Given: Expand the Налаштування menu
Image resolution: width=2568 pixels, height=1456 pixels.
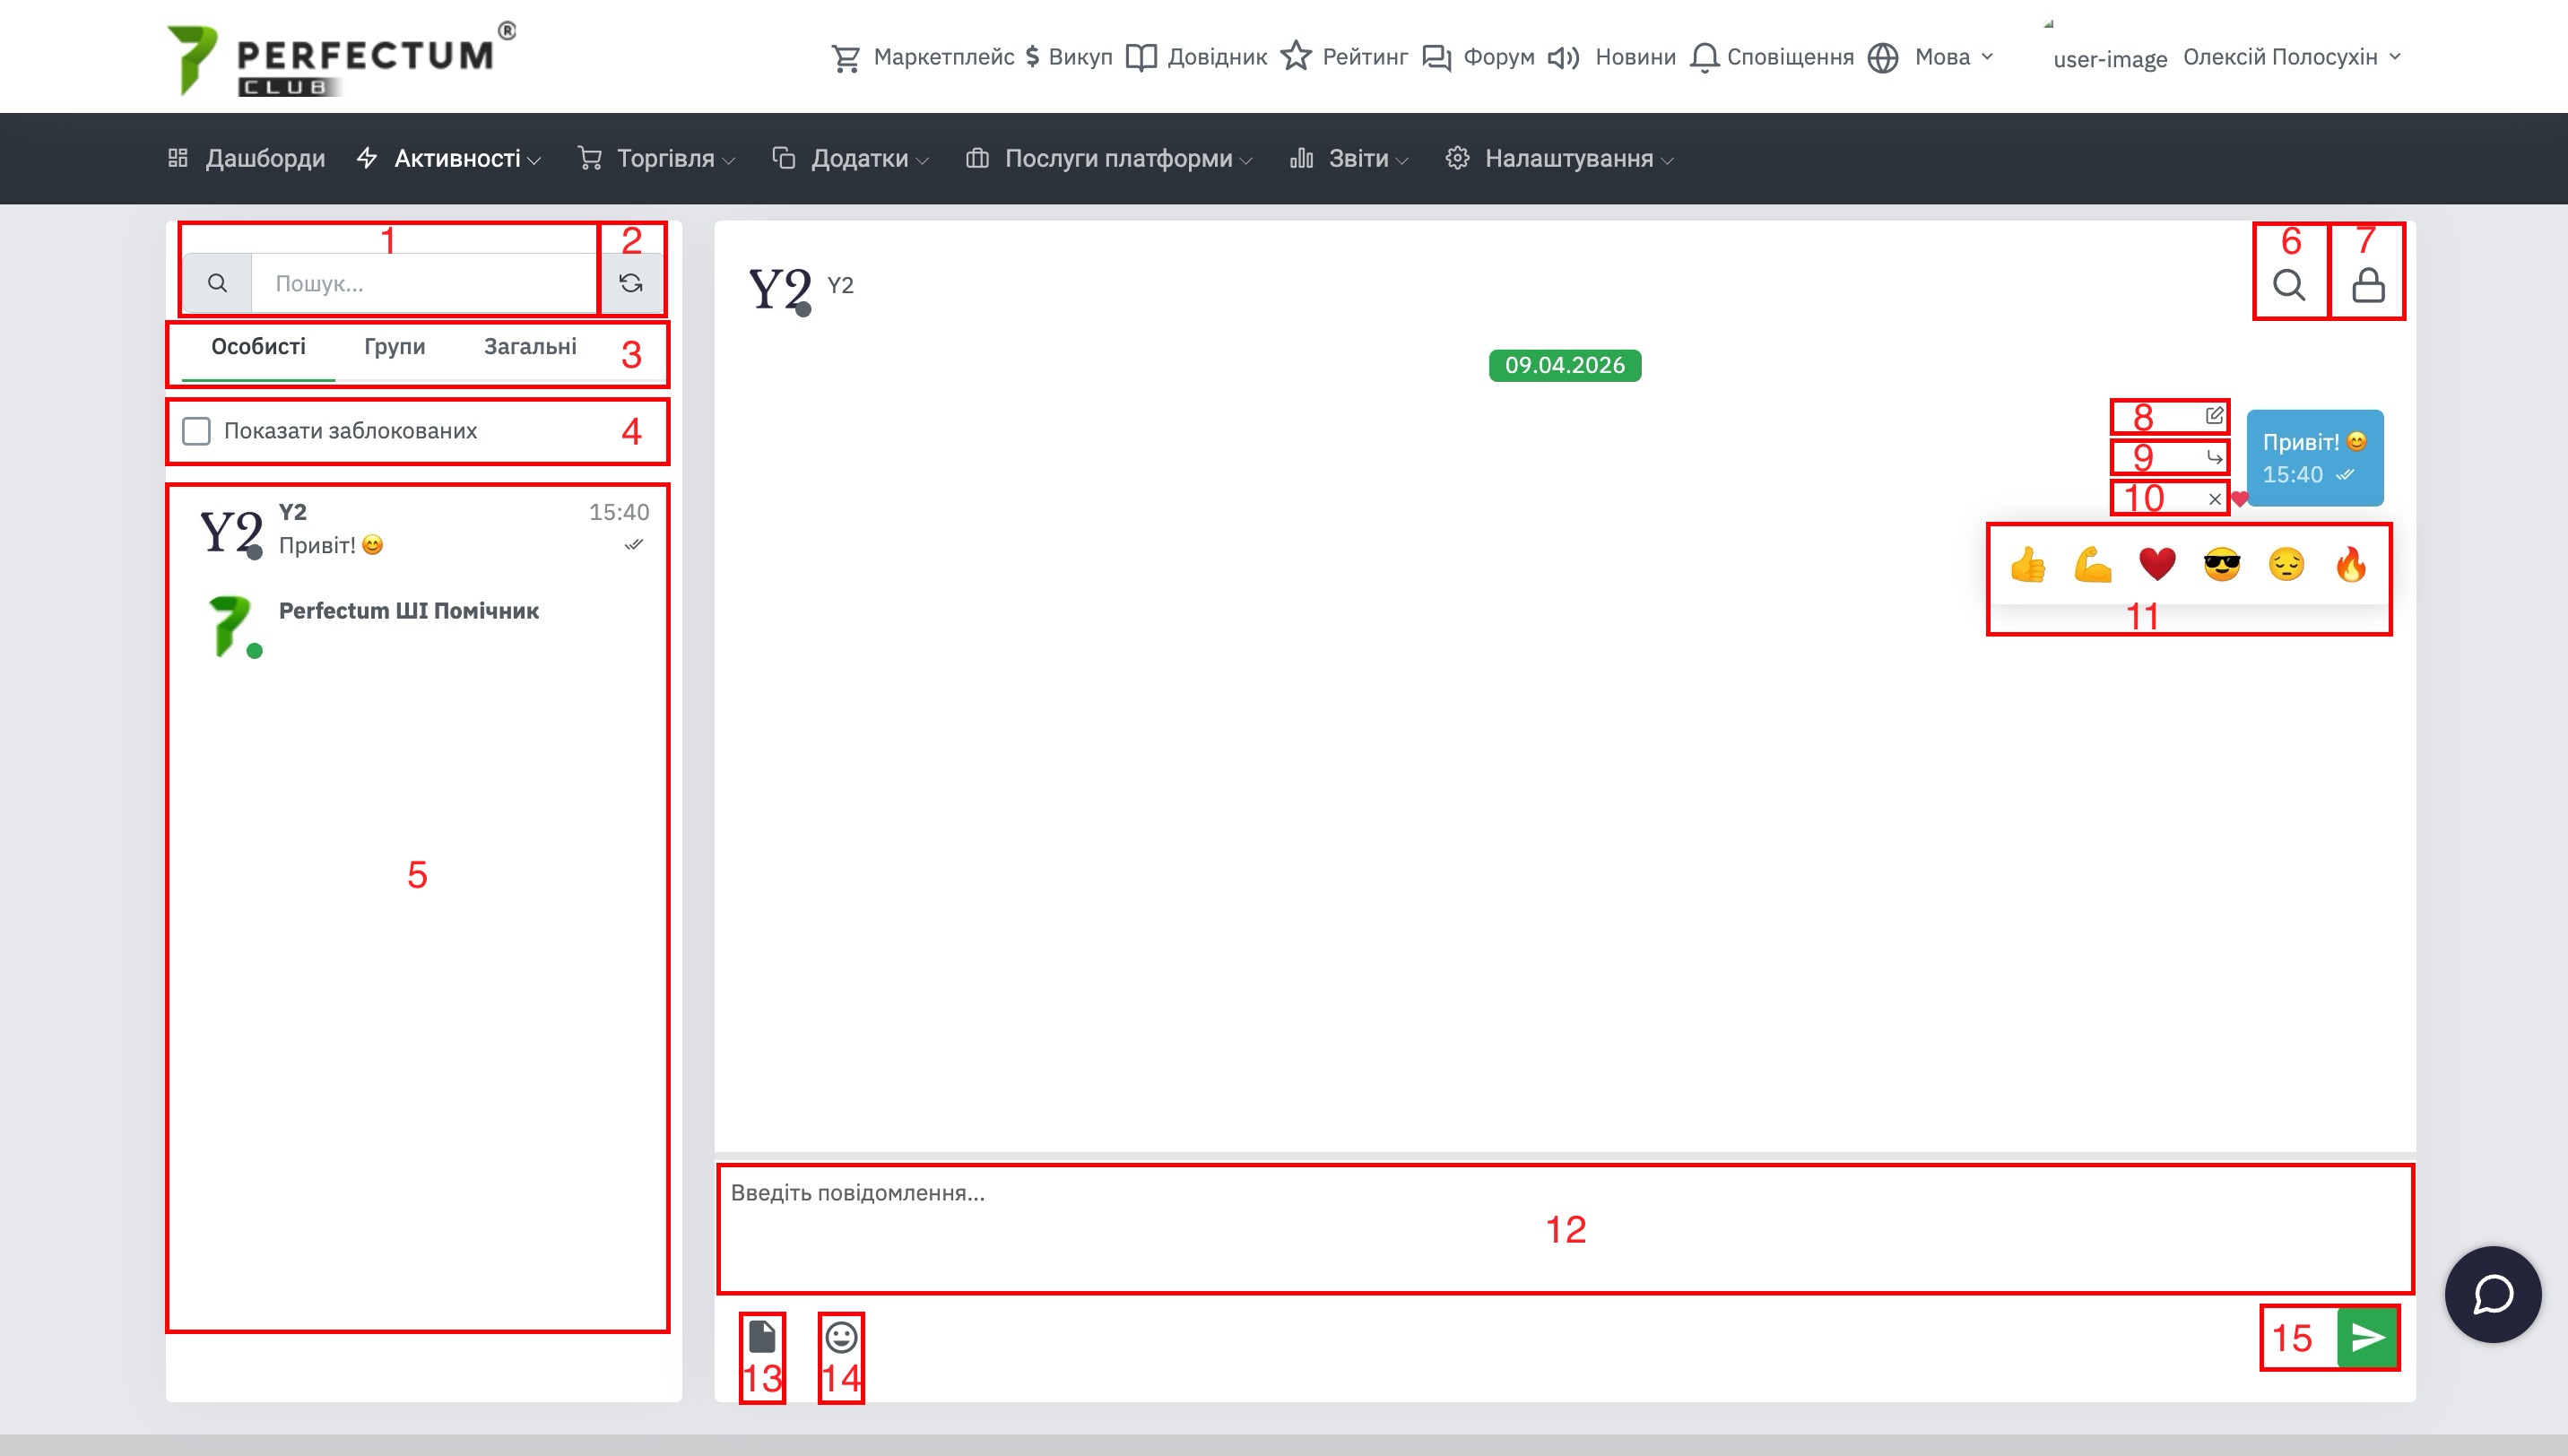Looking at the screenshot, I should click(x=1567, y=158).
